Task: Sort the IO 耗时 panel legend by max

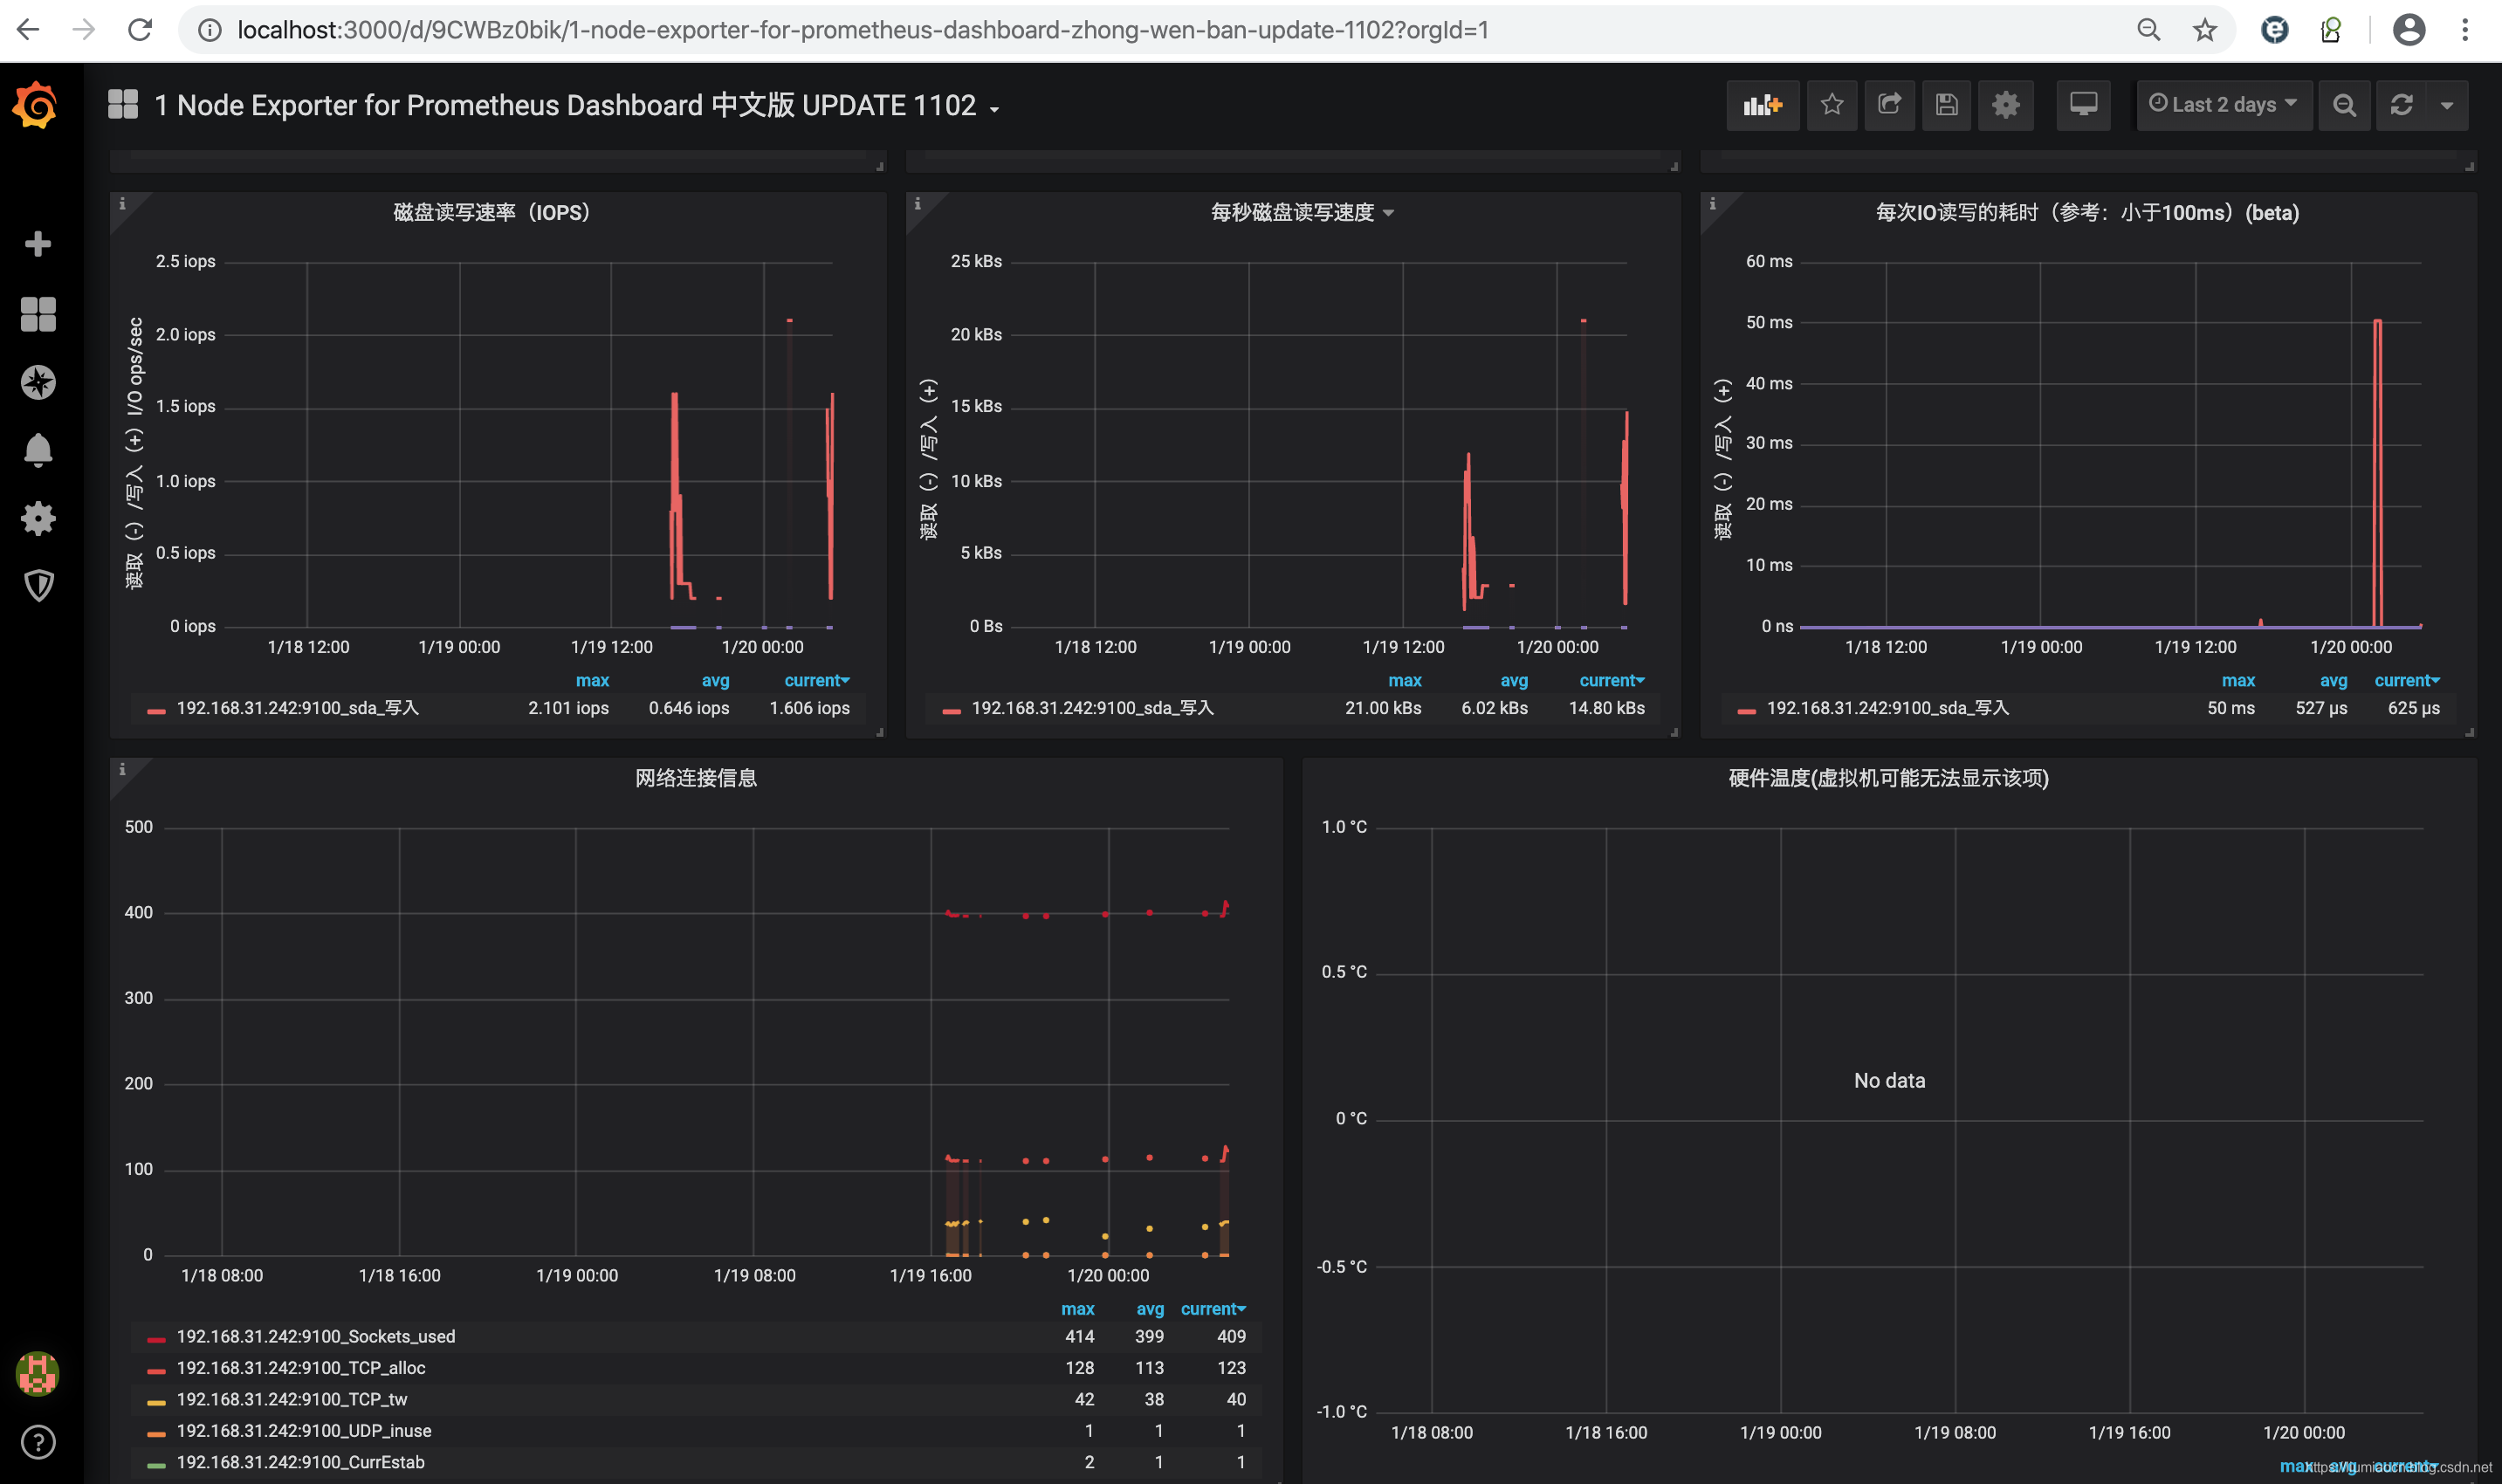Action: click(x=2238, y=680)
